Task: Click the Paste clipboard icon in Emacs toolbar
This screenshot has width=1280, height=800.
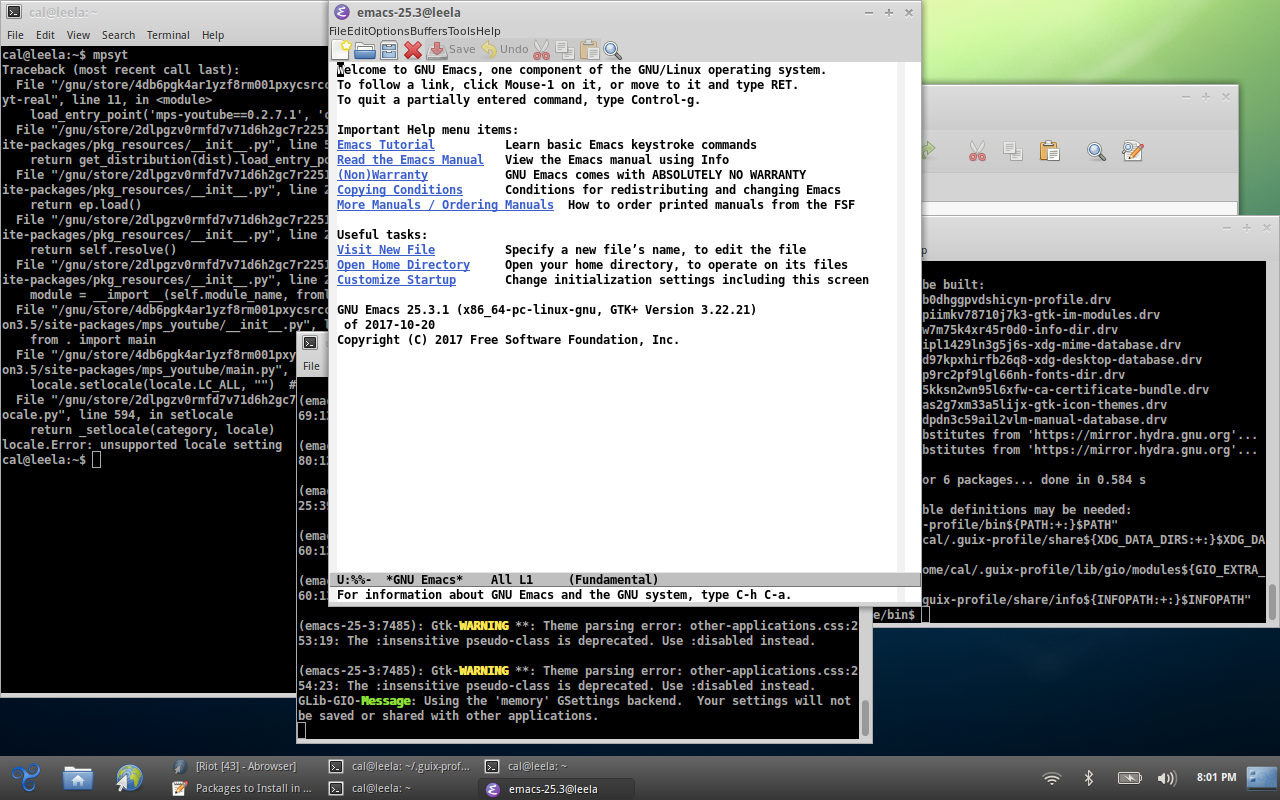Action: coord(589,49)
